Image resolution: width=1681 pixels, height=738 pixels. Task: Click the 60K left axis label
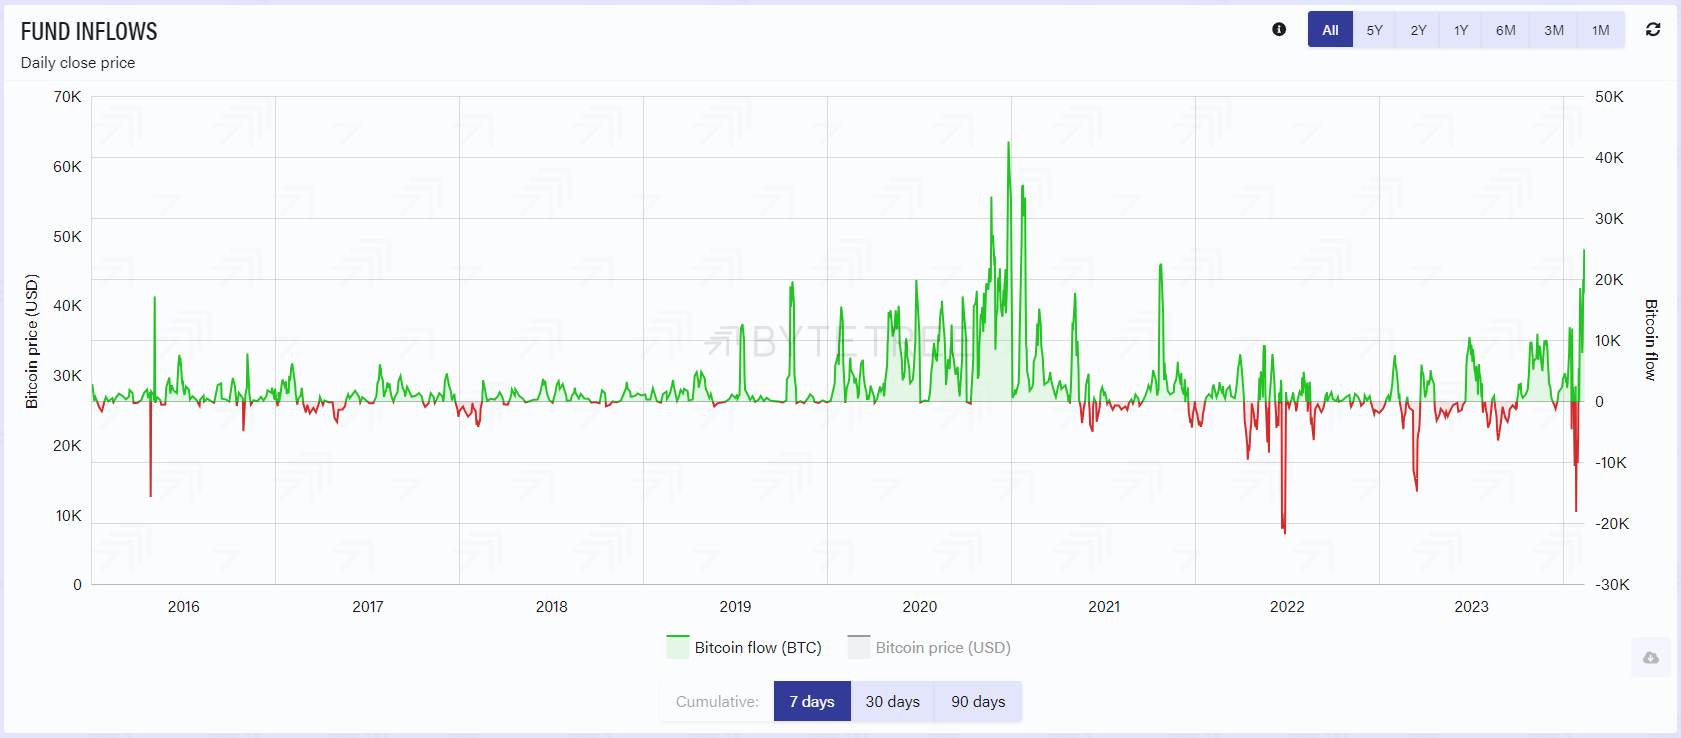pyautogui.click(x=68, y=167)
